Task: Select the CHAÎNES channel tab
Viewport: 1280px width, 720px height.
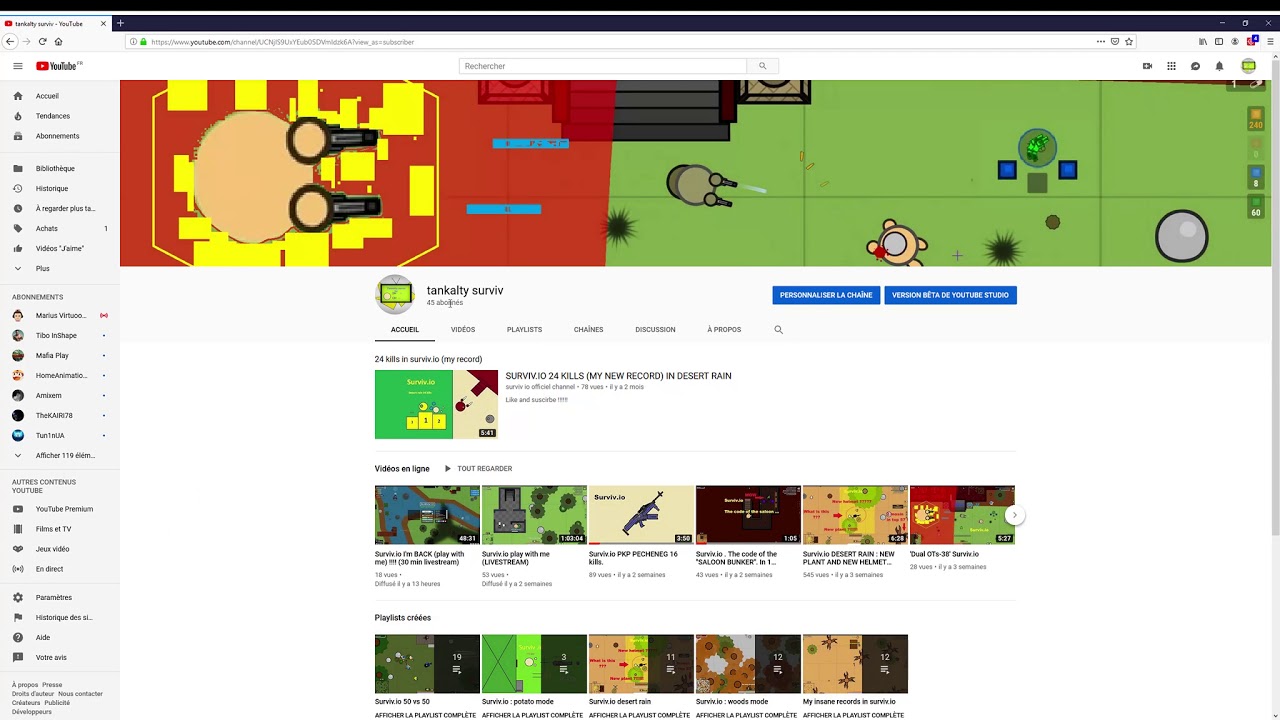Action: 588,329
